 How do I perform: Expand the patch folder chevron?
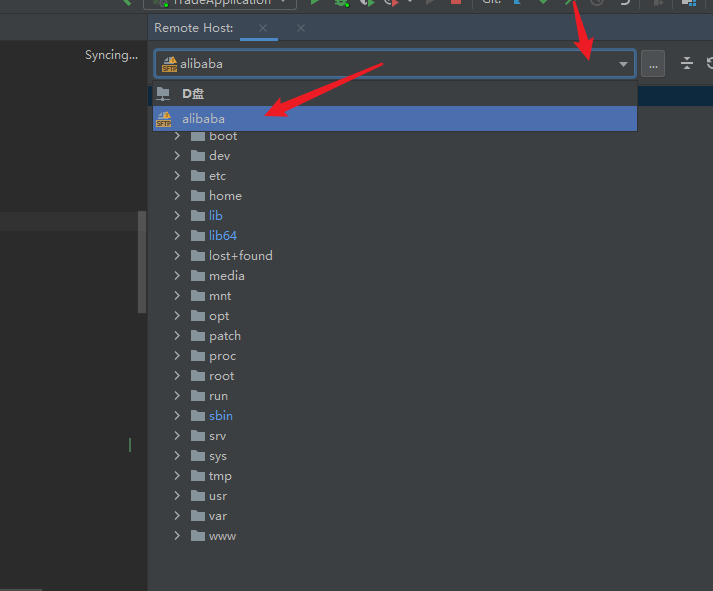pyautogui.click(x=177, y=336)
